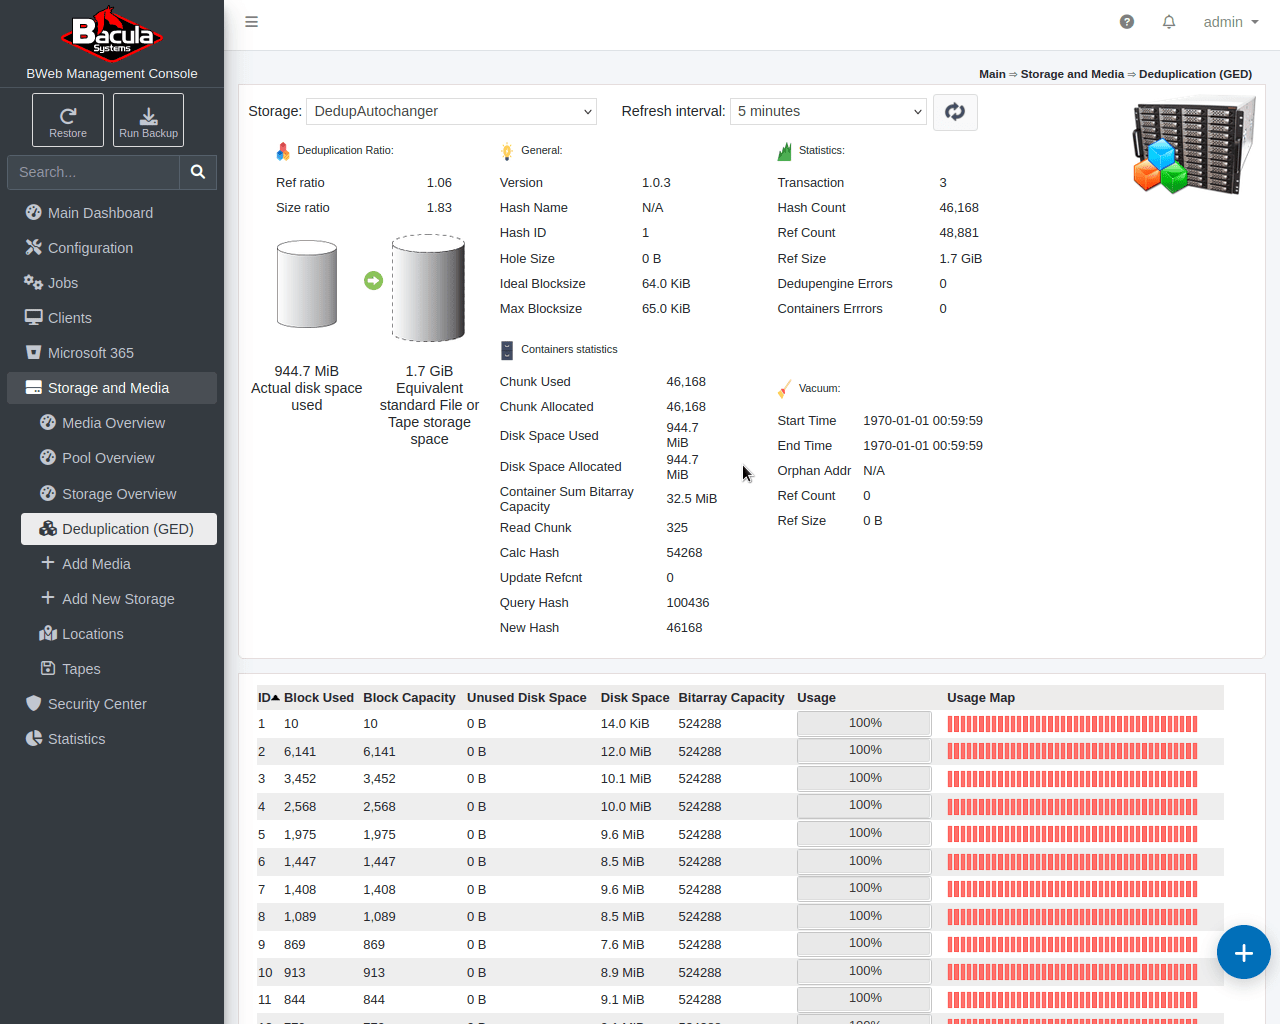Click Version value 1.0.3
The image size is (1280, 1024).
coord(656,183)
